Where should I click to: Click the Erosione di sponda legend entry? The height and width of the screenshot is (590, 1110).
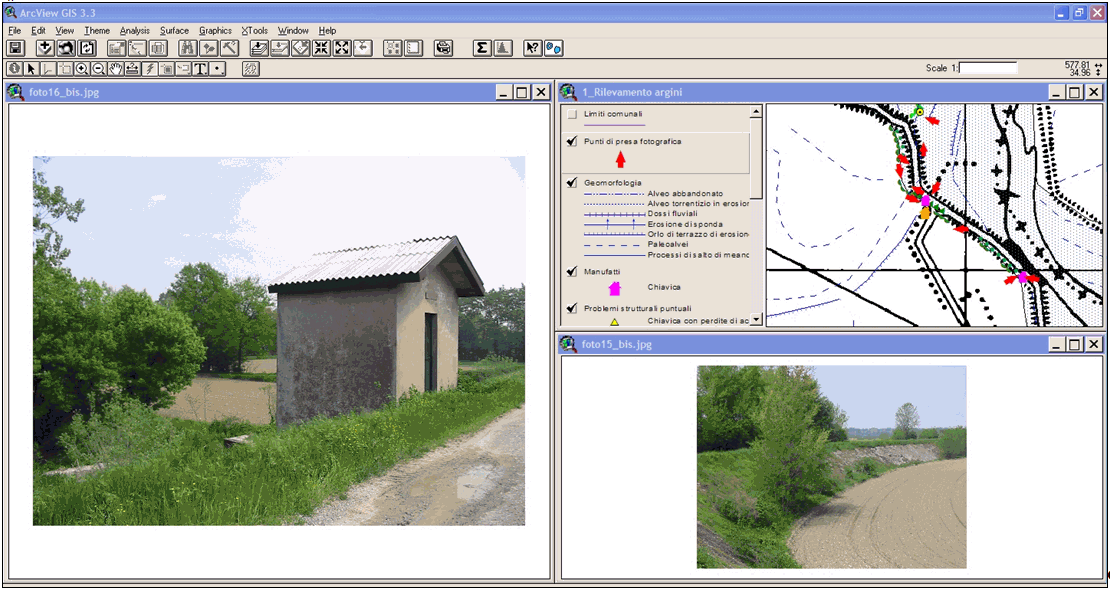tap(685, 224)
